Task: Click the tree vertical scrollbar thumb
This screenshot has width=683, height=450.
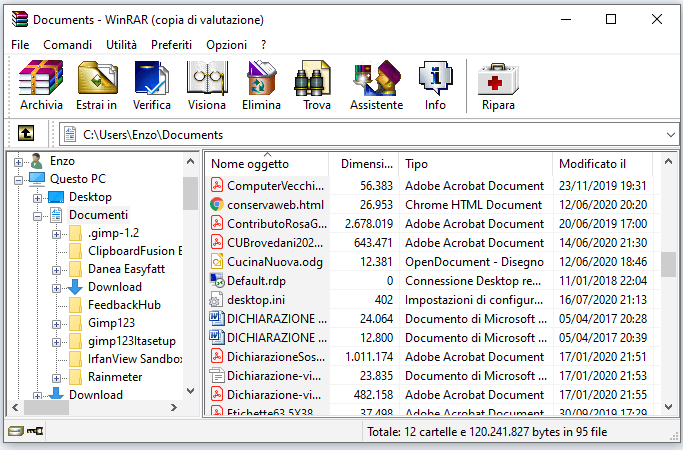Action: coord(190,193)
